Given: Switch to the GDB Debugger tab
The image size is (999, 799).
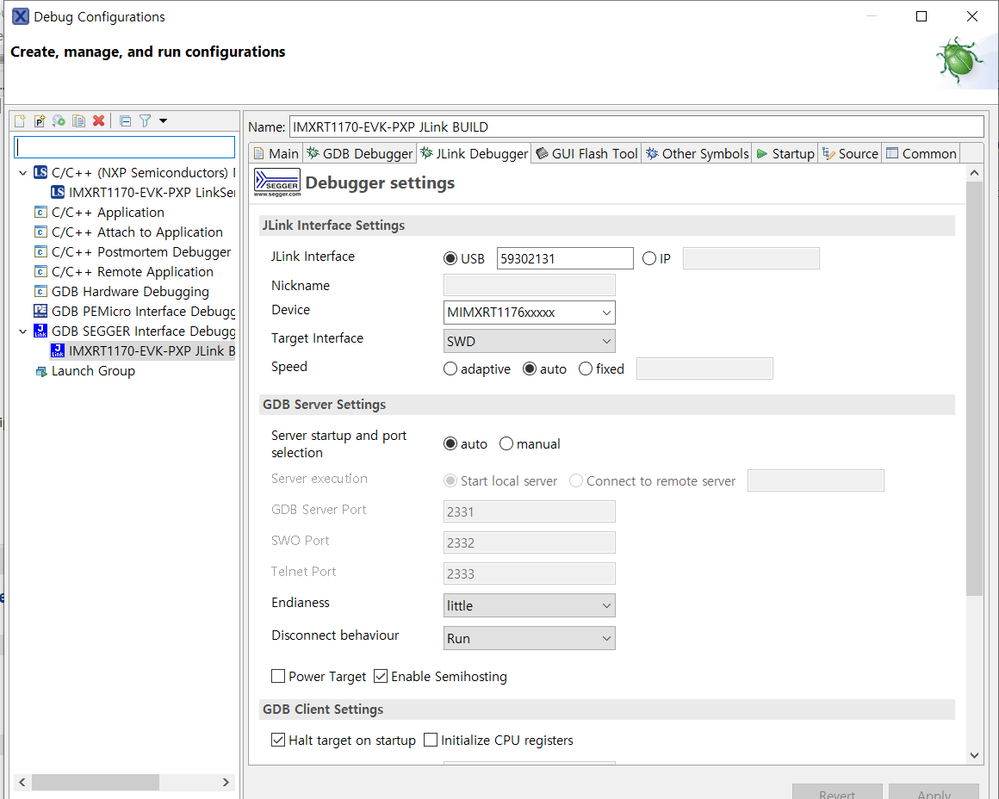Looking at the screenshot, I should point(359,154).
